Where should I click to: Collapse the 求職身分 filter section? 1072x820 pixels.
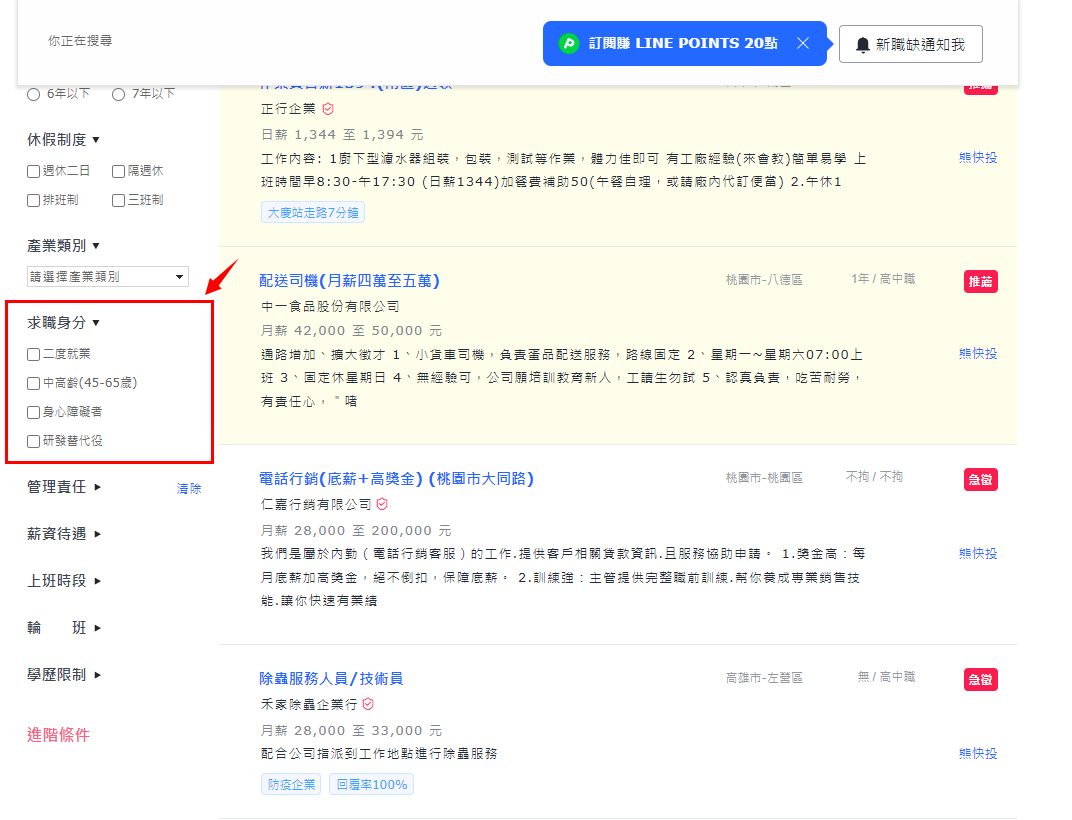point(63,323)
